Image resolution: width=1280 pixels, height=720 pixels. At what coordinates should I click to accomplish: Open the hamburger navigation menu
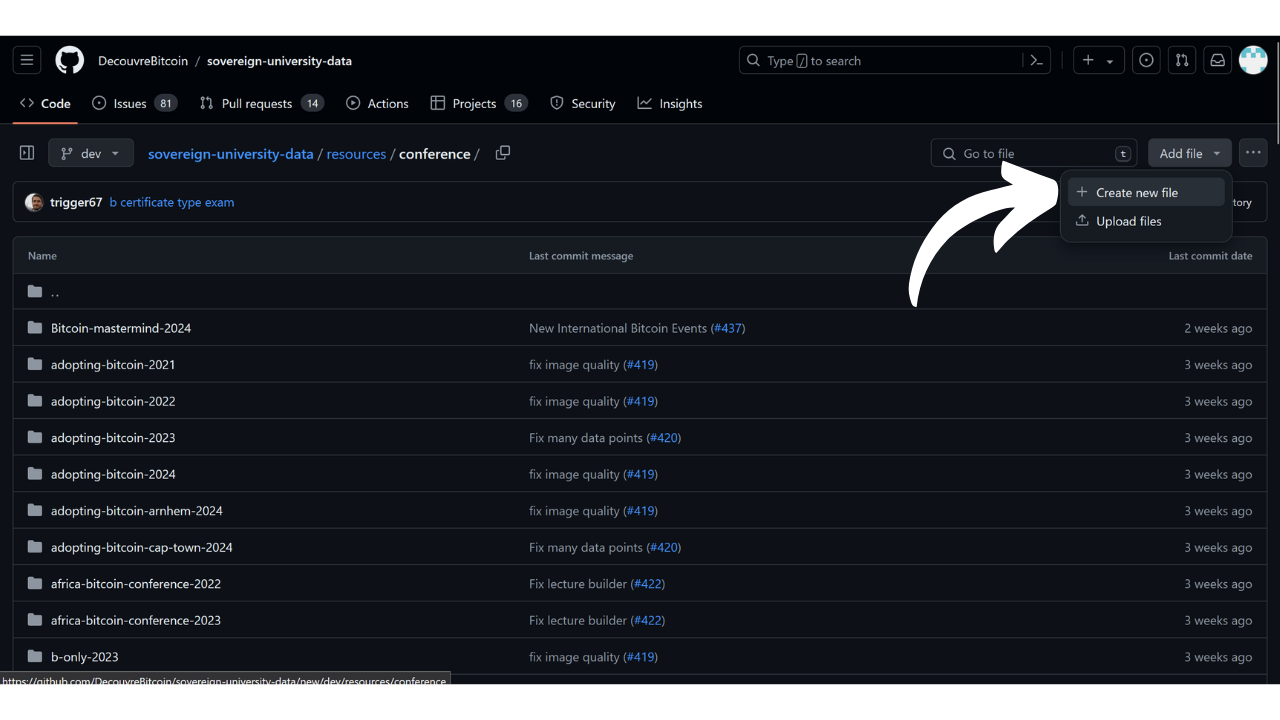27,60
